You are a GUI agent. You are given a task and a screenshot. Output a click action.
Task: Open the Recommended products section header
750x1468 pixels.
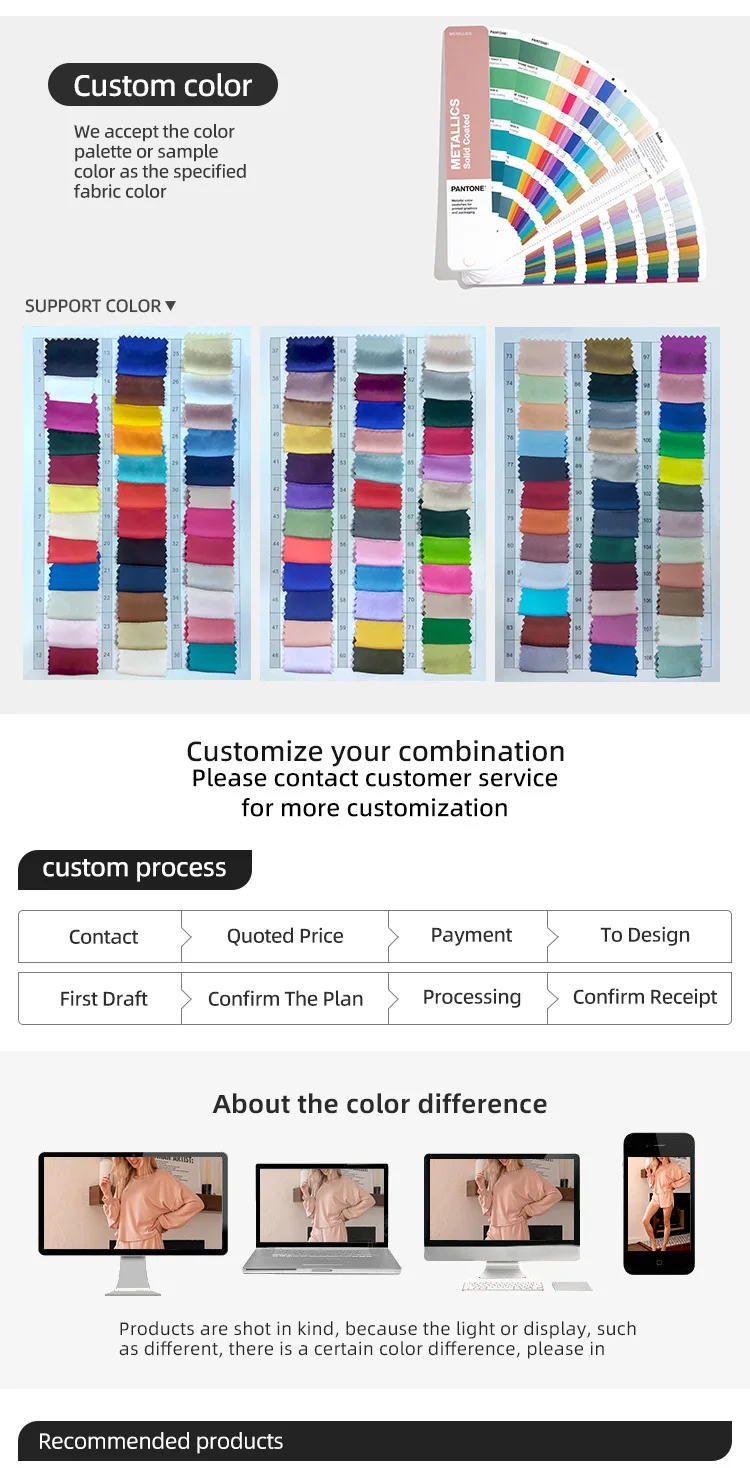coord(160,1442)
